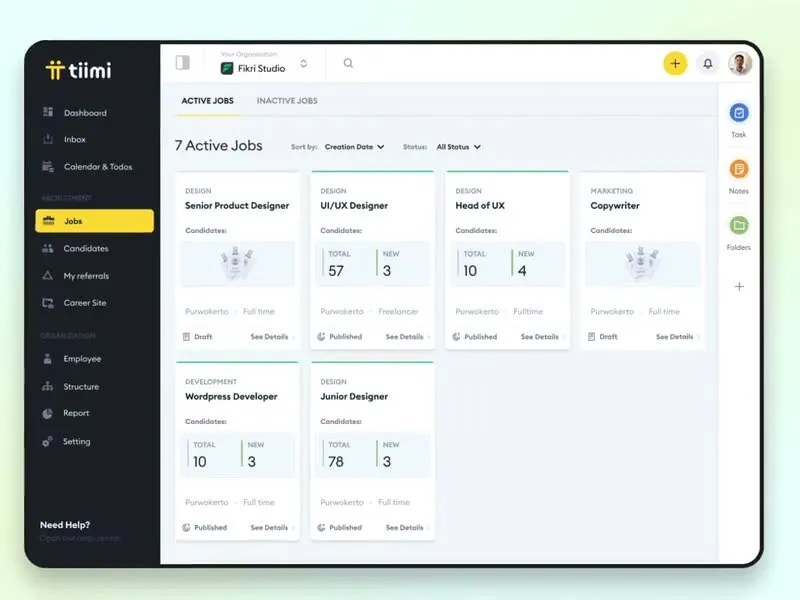
Task: See Details of Senior Product Designer
Action: [269, 337]
